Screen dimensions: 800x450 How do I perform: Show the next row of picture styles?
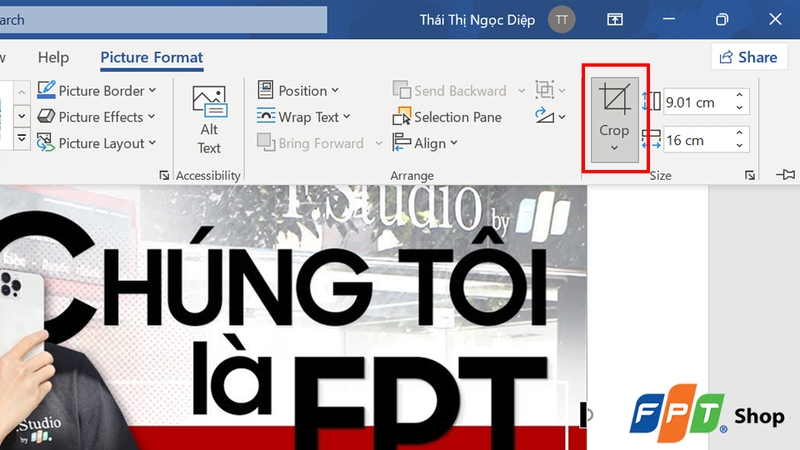click(x=21, y=116)
